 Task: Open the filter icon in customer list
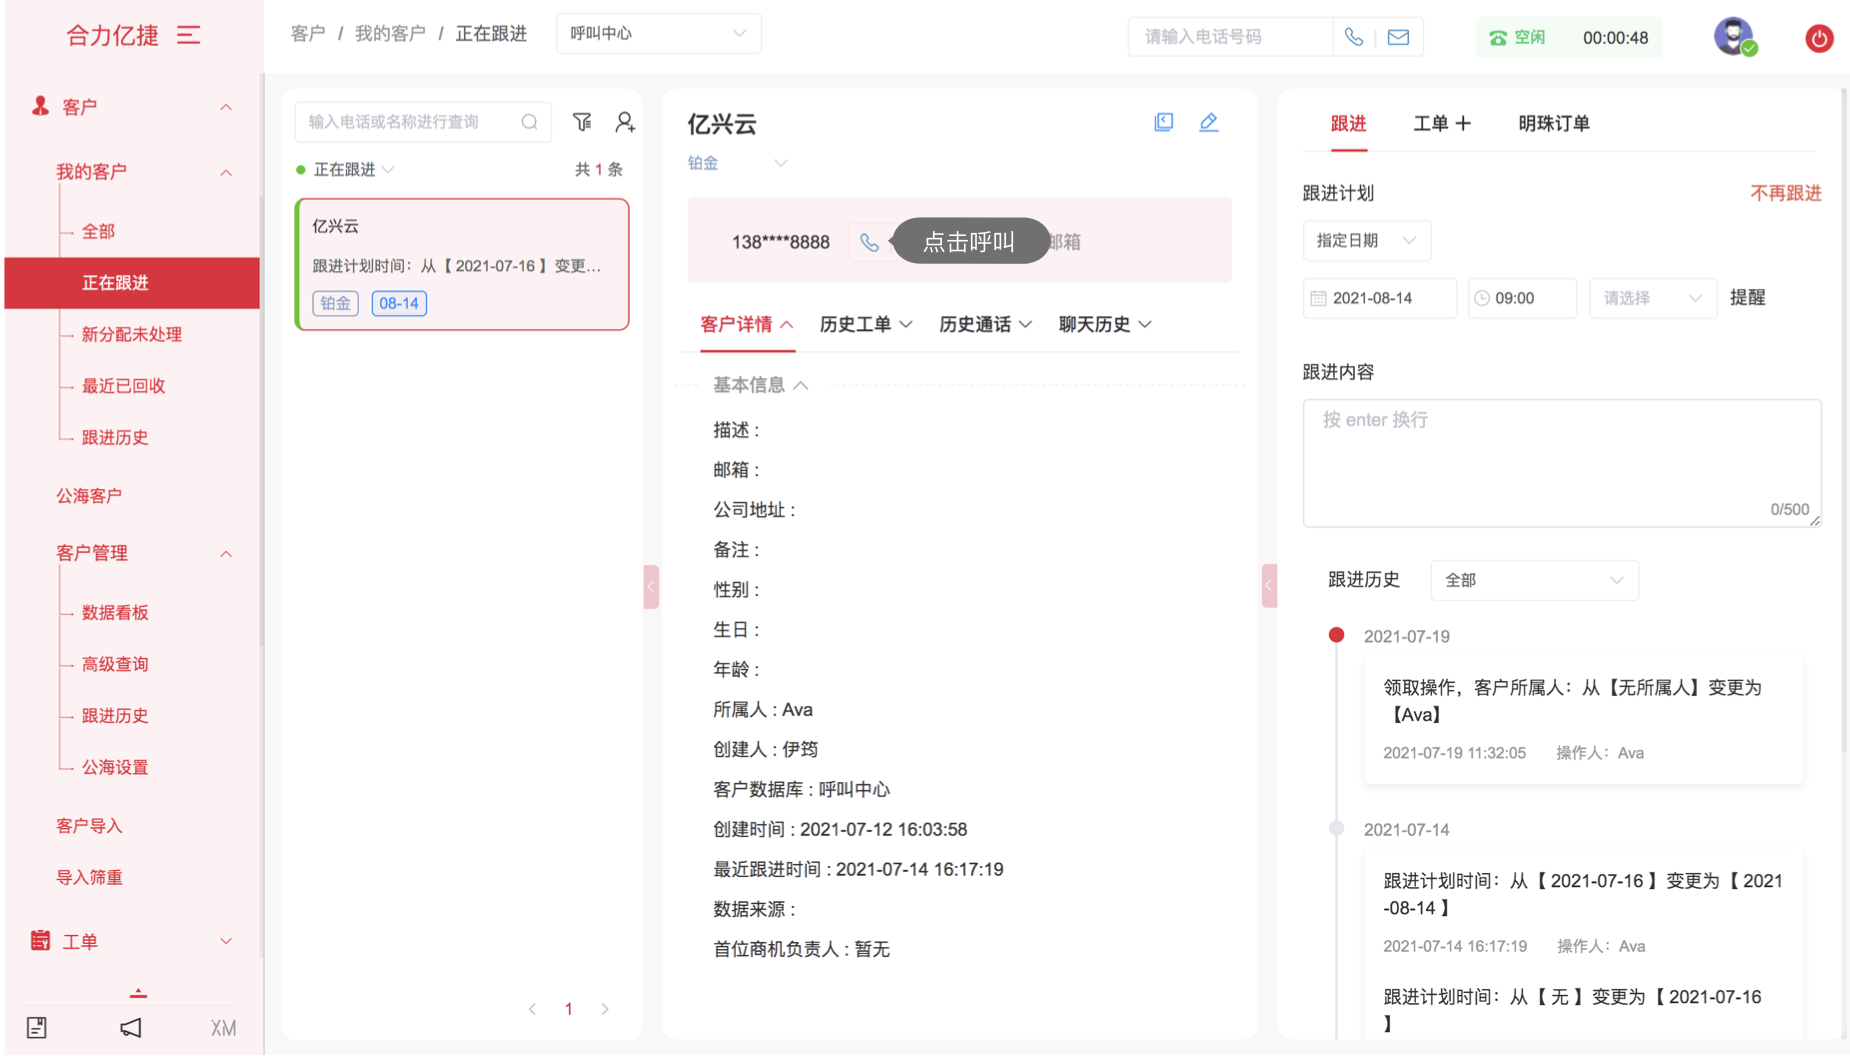(582, 122)
